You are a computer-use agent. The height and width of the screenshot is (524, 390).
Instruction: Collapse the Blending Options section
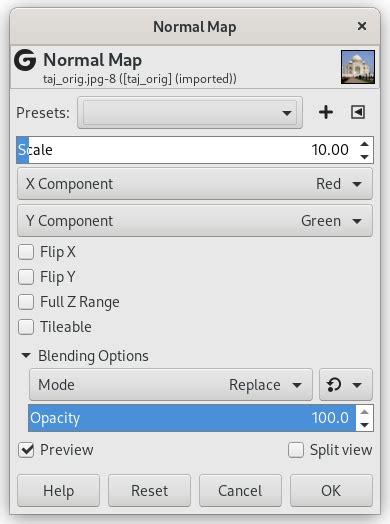[26, 356]
